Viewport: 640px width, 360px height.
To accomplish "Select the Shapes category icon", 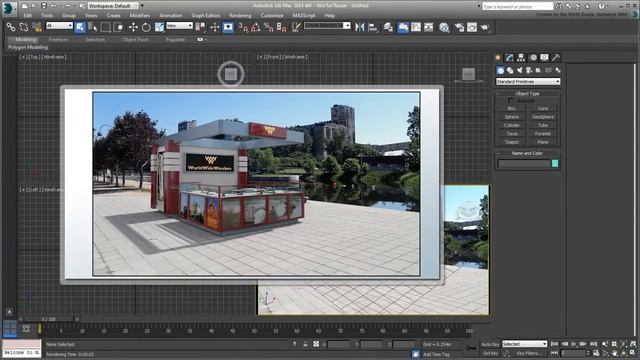I will point(510,71).
